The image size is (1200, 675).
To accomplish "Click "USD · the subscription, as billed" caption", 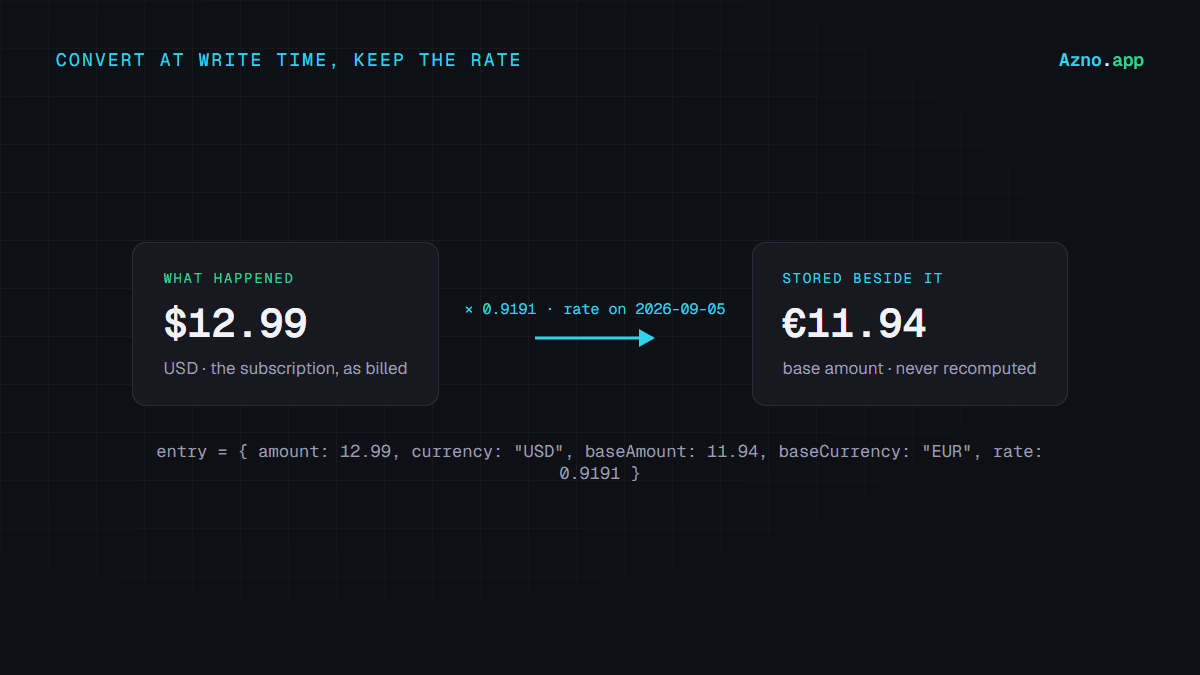I will [285, 368].
